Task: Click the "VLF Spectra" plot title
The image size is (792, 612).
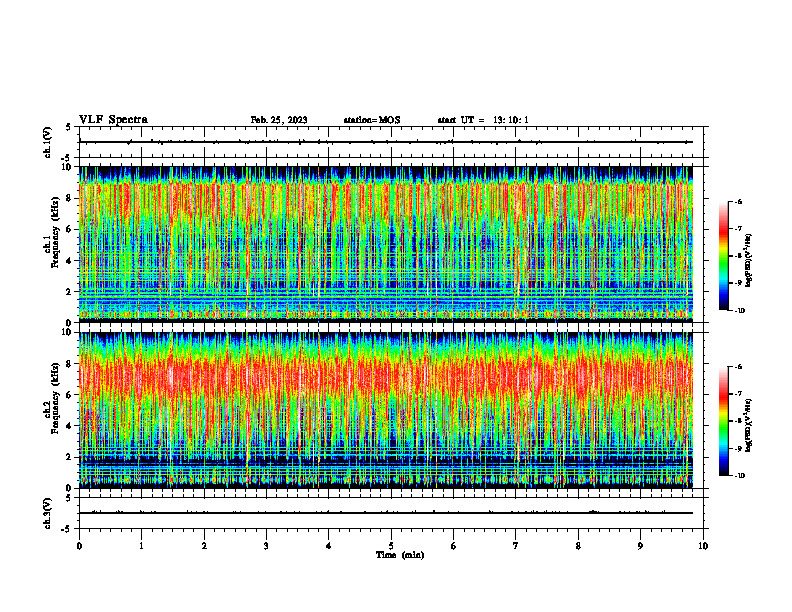Action: (x=114, y=120)
